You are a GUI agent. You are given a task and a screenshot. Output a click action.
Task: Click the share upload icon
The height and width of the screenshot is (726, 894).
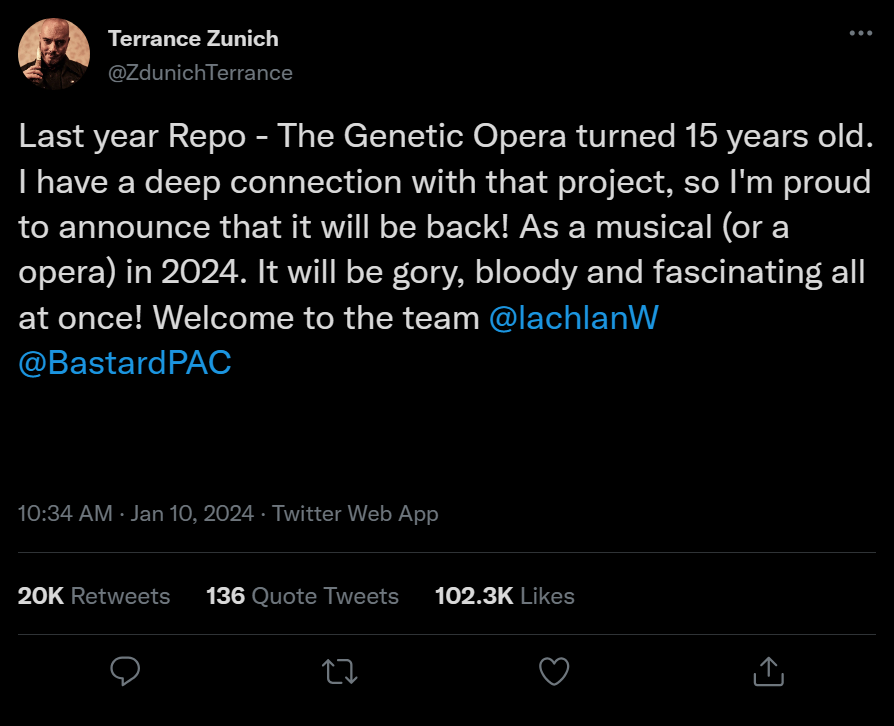(x=767, y=670)
